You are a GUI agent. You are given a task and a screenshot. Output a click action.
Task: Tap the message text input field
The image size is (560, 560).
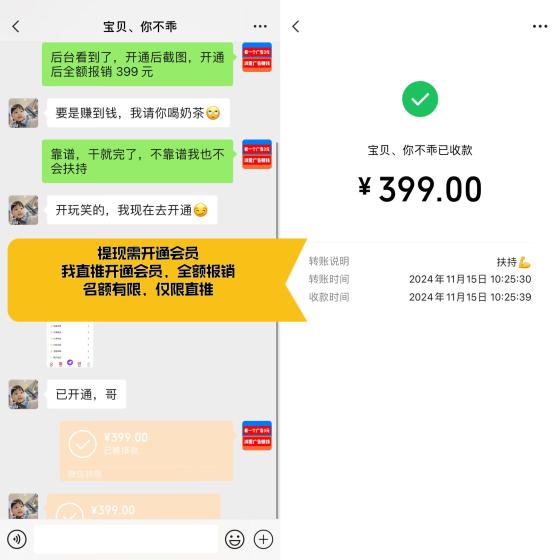coord(126,539)
